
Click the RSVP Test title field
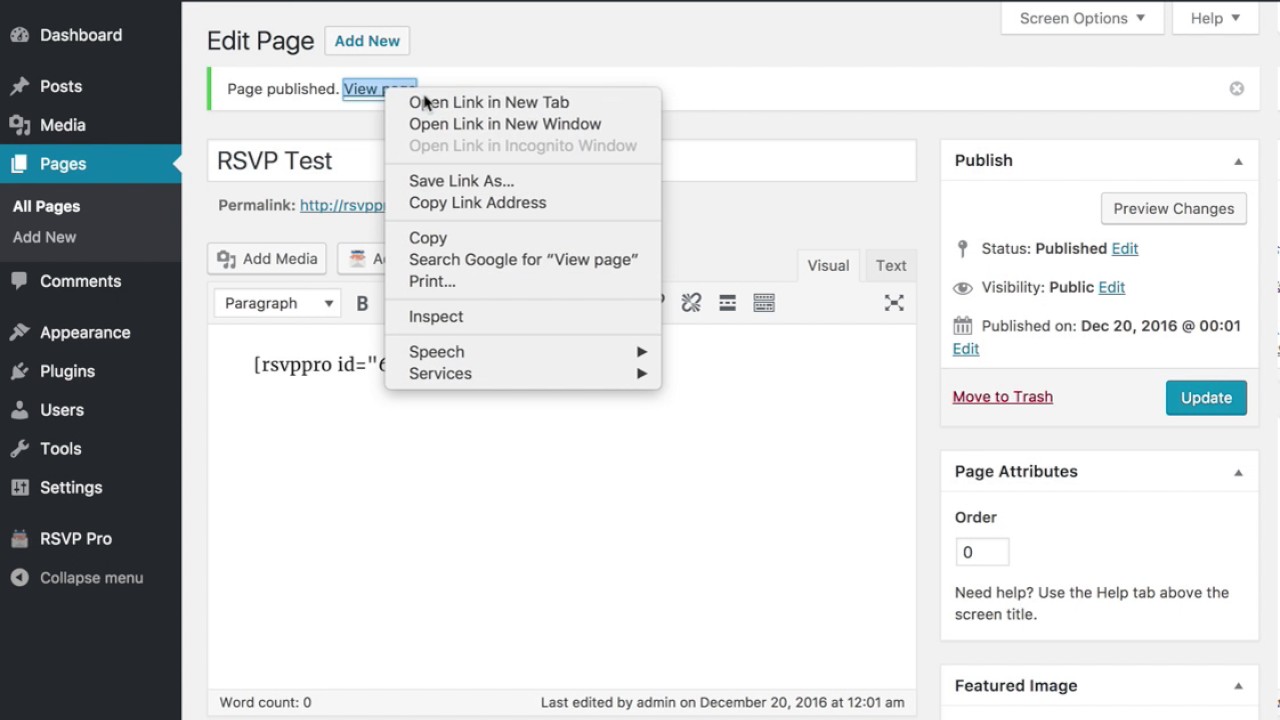click(x=561, y=161)
